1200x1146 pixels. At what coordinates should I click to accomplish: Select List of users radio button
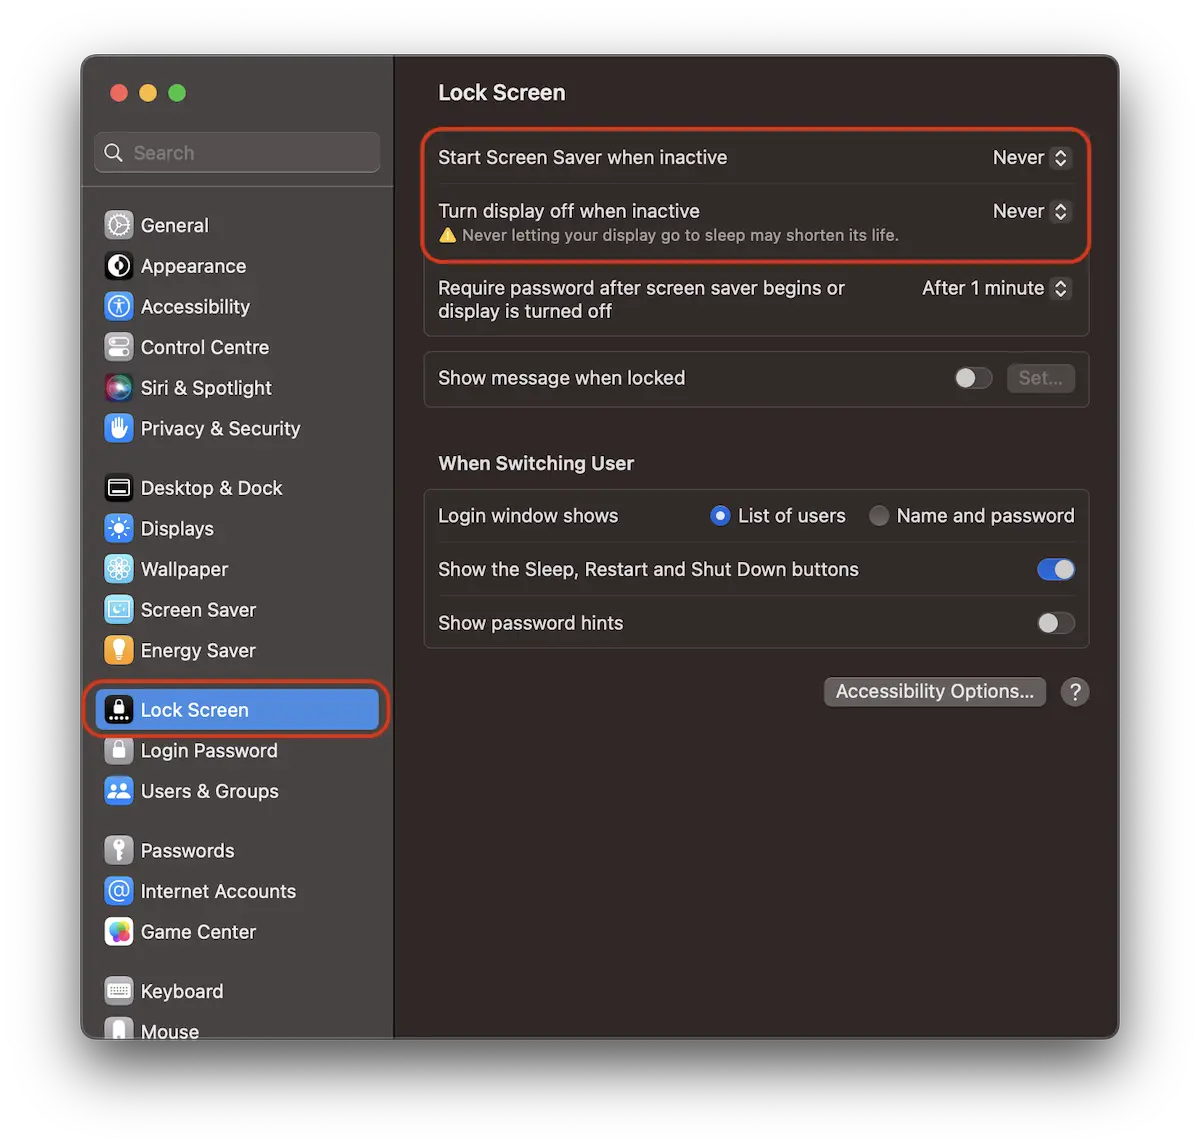pyautogui.click(x=720, y=516)
